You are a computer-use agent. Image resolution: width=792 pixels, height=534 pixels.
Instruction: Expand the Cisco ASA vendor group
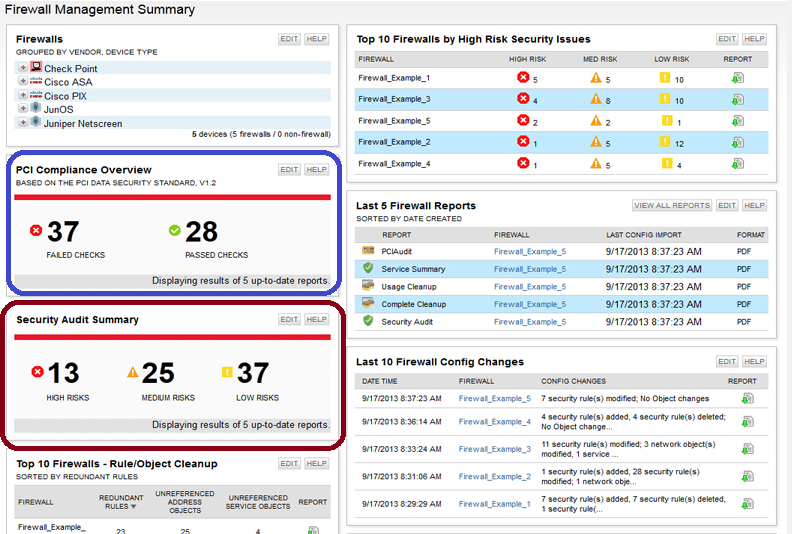click(x=23, y=81)
